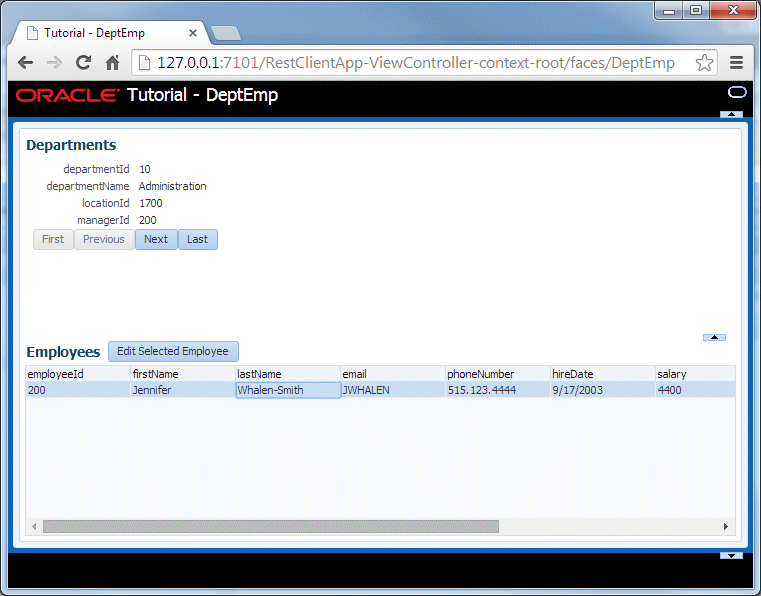Screen dimensions: 761x596
Task: Click Edit Selected Employee button
Action: coord(173,351)
